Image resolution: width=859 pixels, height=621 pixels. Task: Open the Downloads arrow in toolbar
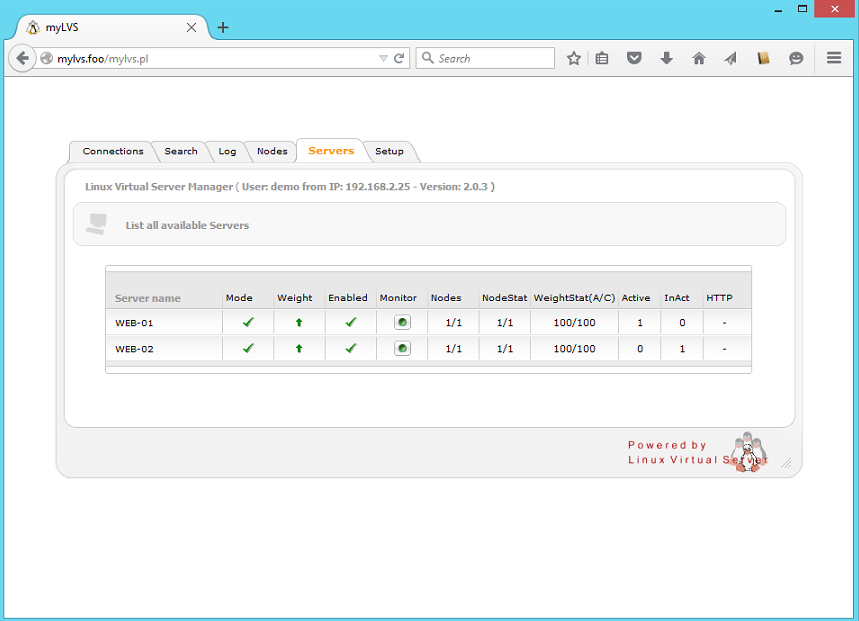[666, 59]
